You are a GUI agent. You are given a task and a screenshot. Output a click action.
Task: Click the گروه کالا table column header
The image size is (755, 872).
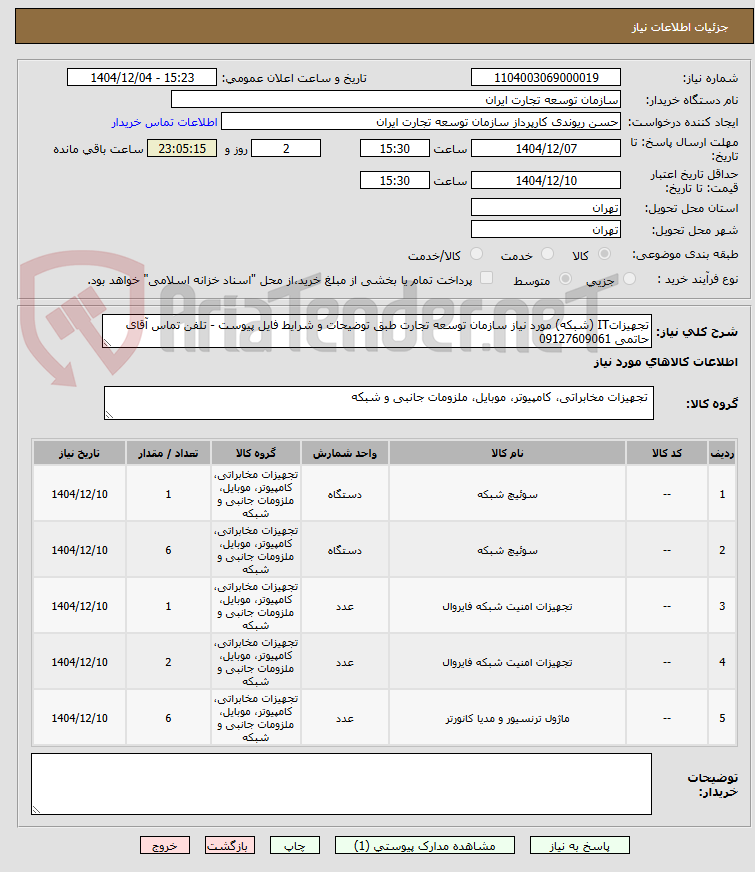(256, 453)
